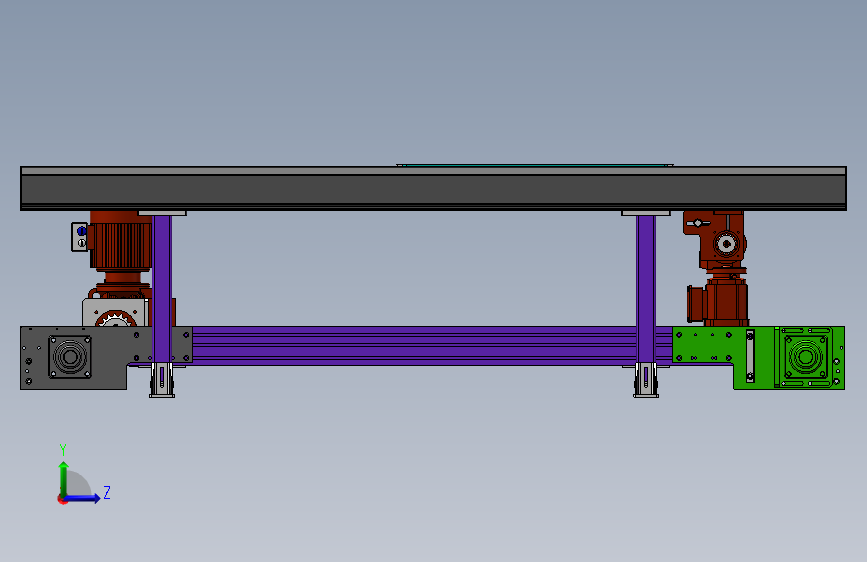The width and height of the screenshot is (867, 562).
Task: Click the Y label on the triad
Action: click(x=63, y=449)
